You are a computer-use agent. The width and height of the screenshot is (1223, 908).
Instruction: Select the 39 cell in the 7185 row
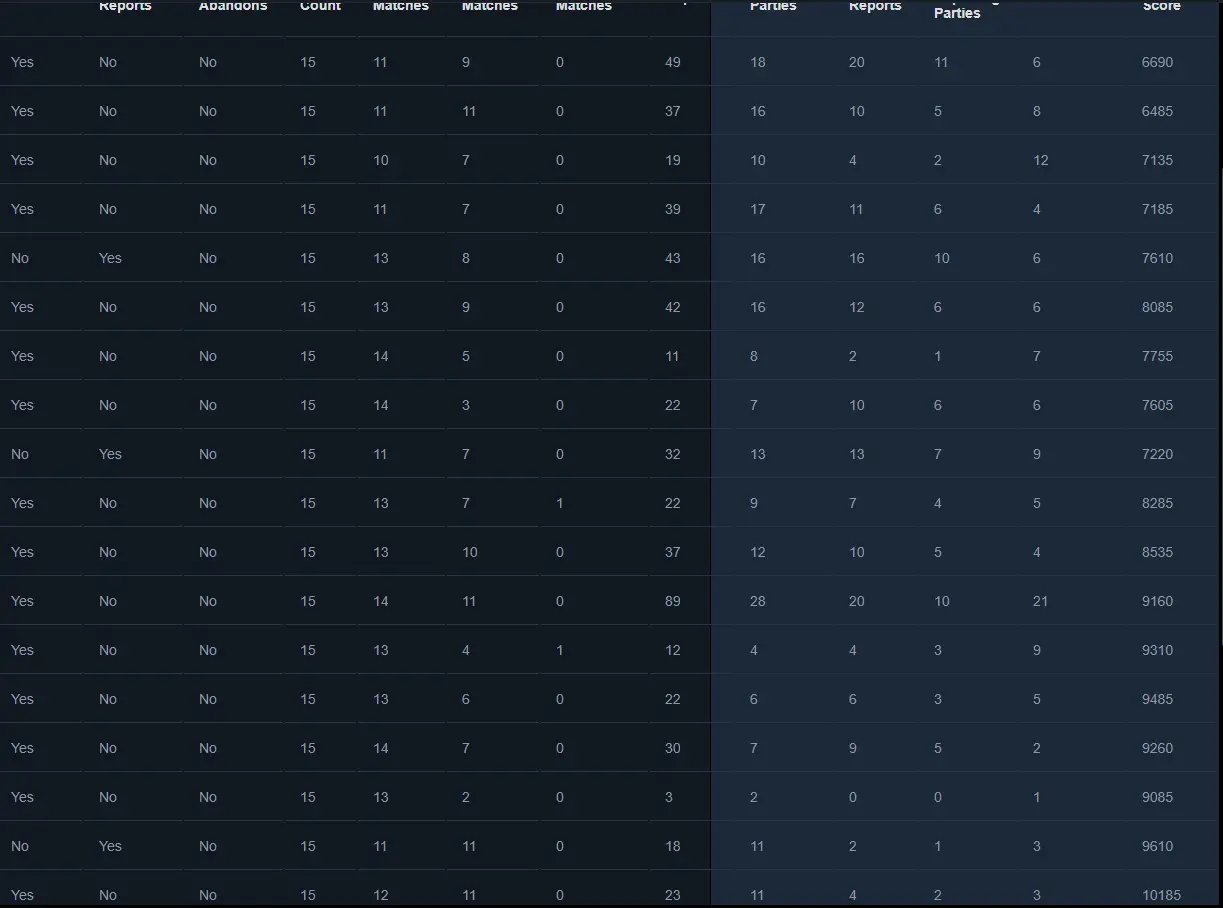pyautogui.click(x=672, y=209)
